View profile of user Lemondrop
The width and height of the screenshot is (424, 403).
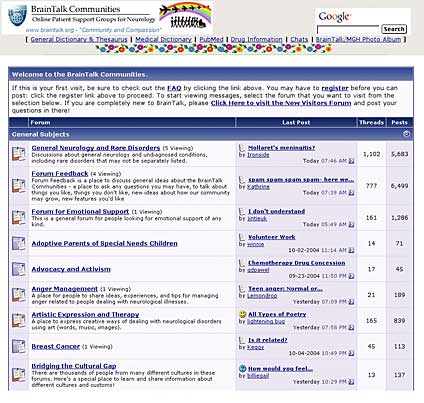(x=262, y=296)
